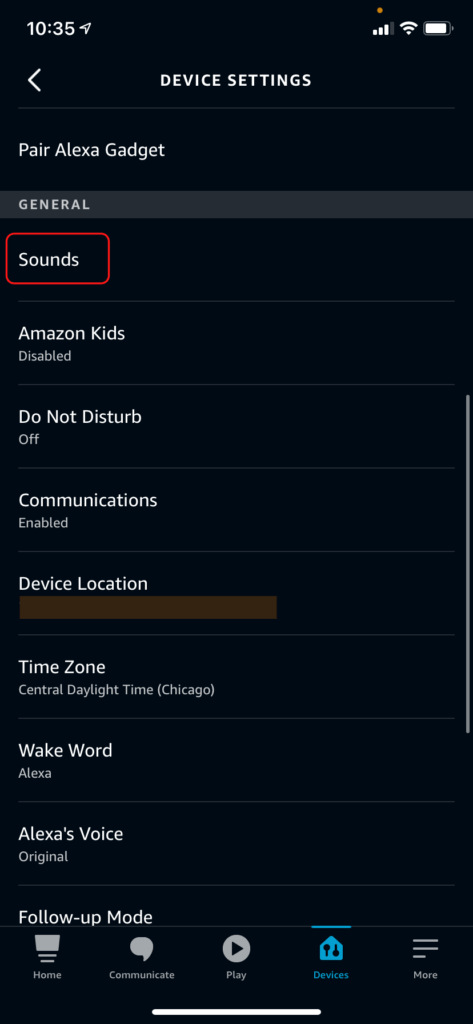Screen dimensions: 473x1024
Task: Tap the cellular signal strength icon
Action: 383,29
